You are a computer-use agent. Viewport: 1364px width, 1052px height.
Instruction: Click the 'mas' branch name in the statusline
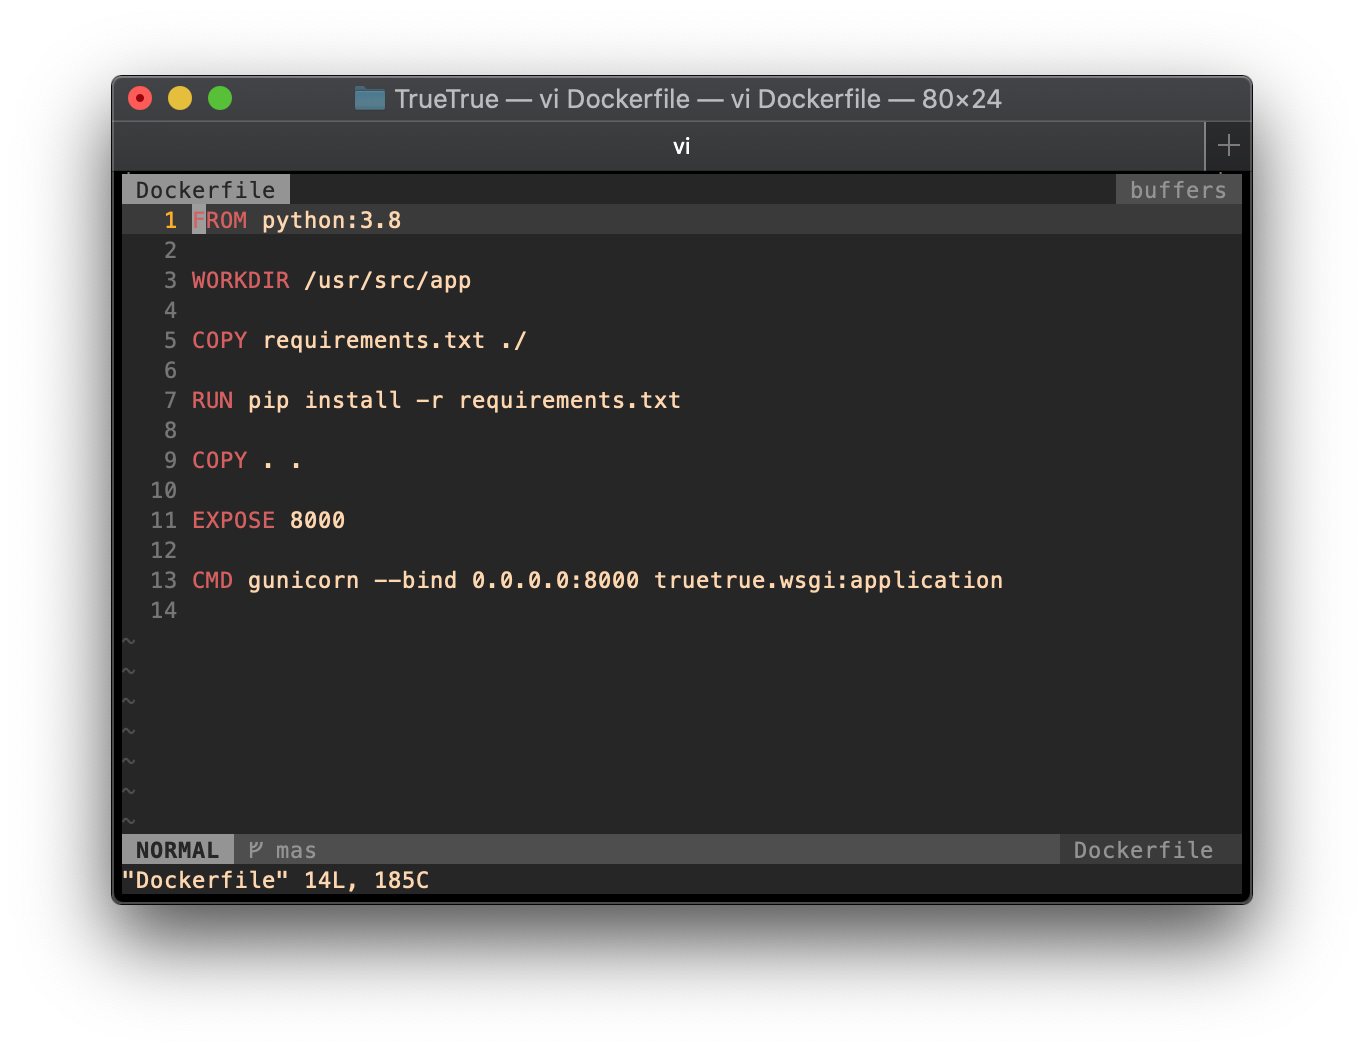pos(296,849)
